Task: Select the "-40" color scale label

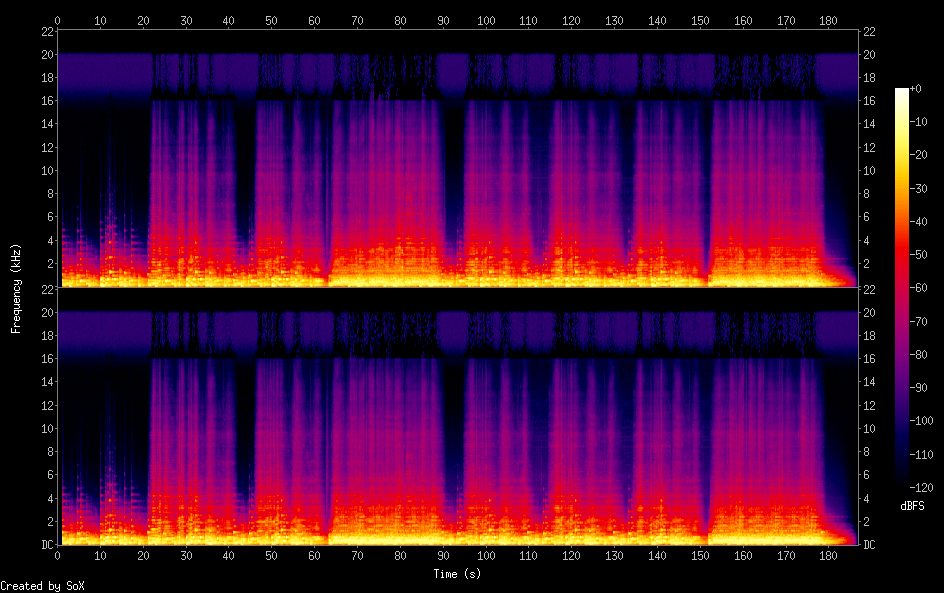Action: (x=919, y=222)
